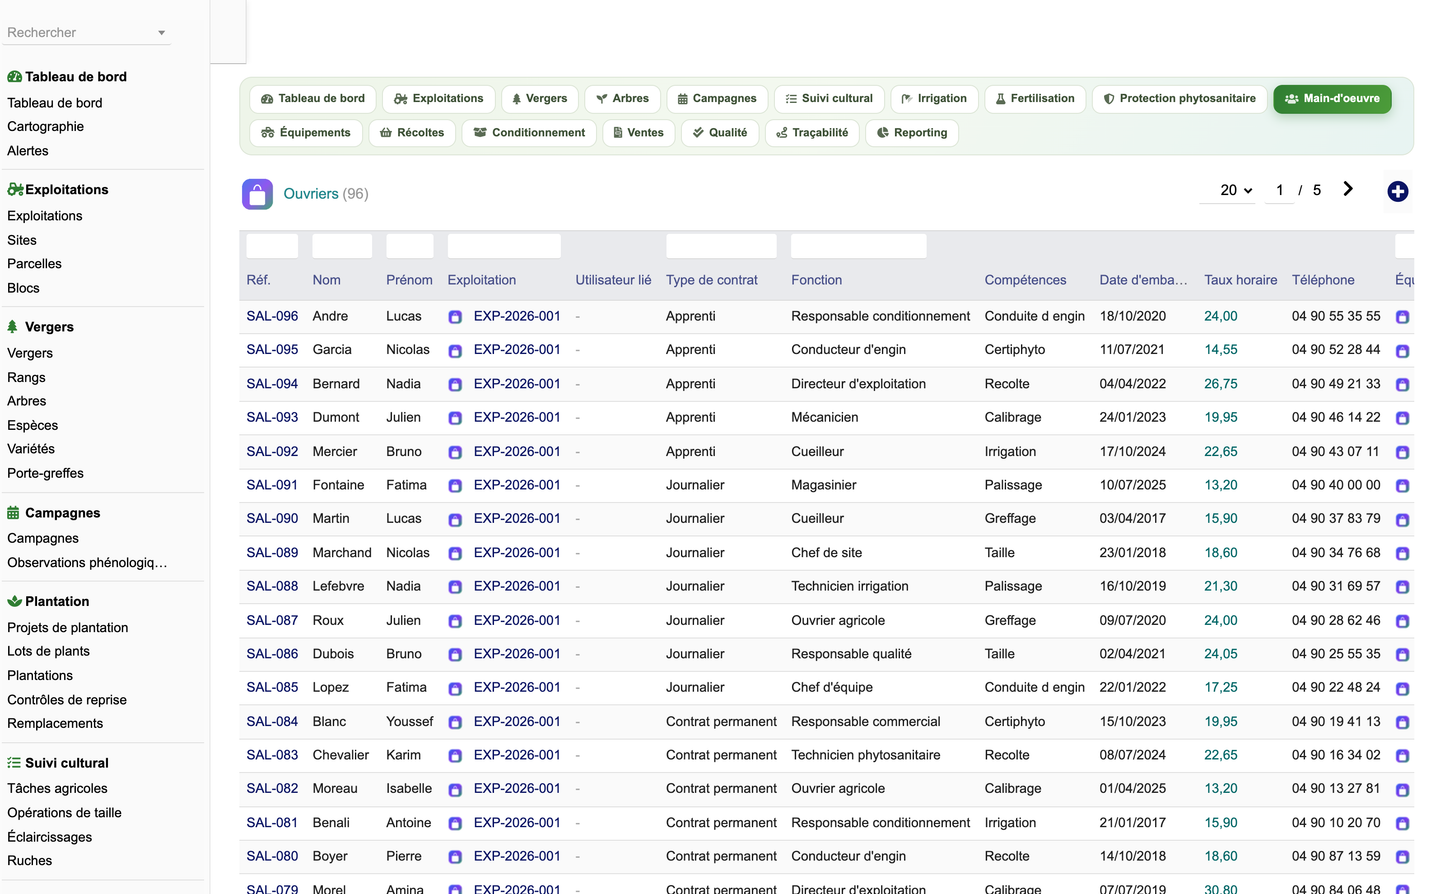Screen dimensions: 1445x894
Task: Open the Qualité tab
Action: pos(720,133)
